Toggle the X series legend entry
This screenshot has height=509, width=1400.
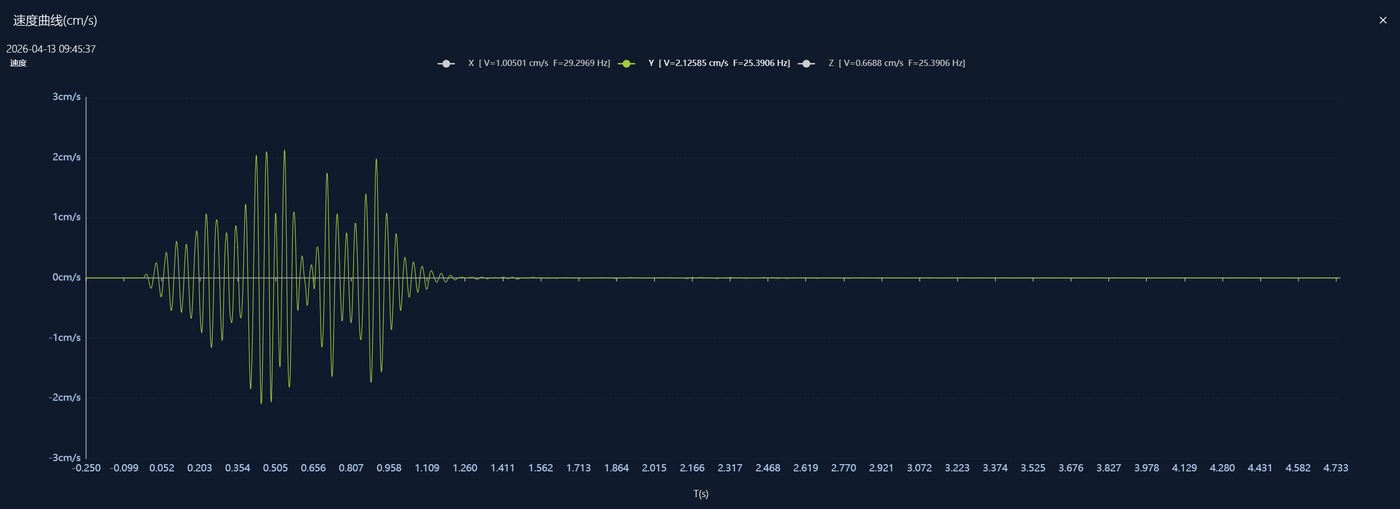pos(524,63)
